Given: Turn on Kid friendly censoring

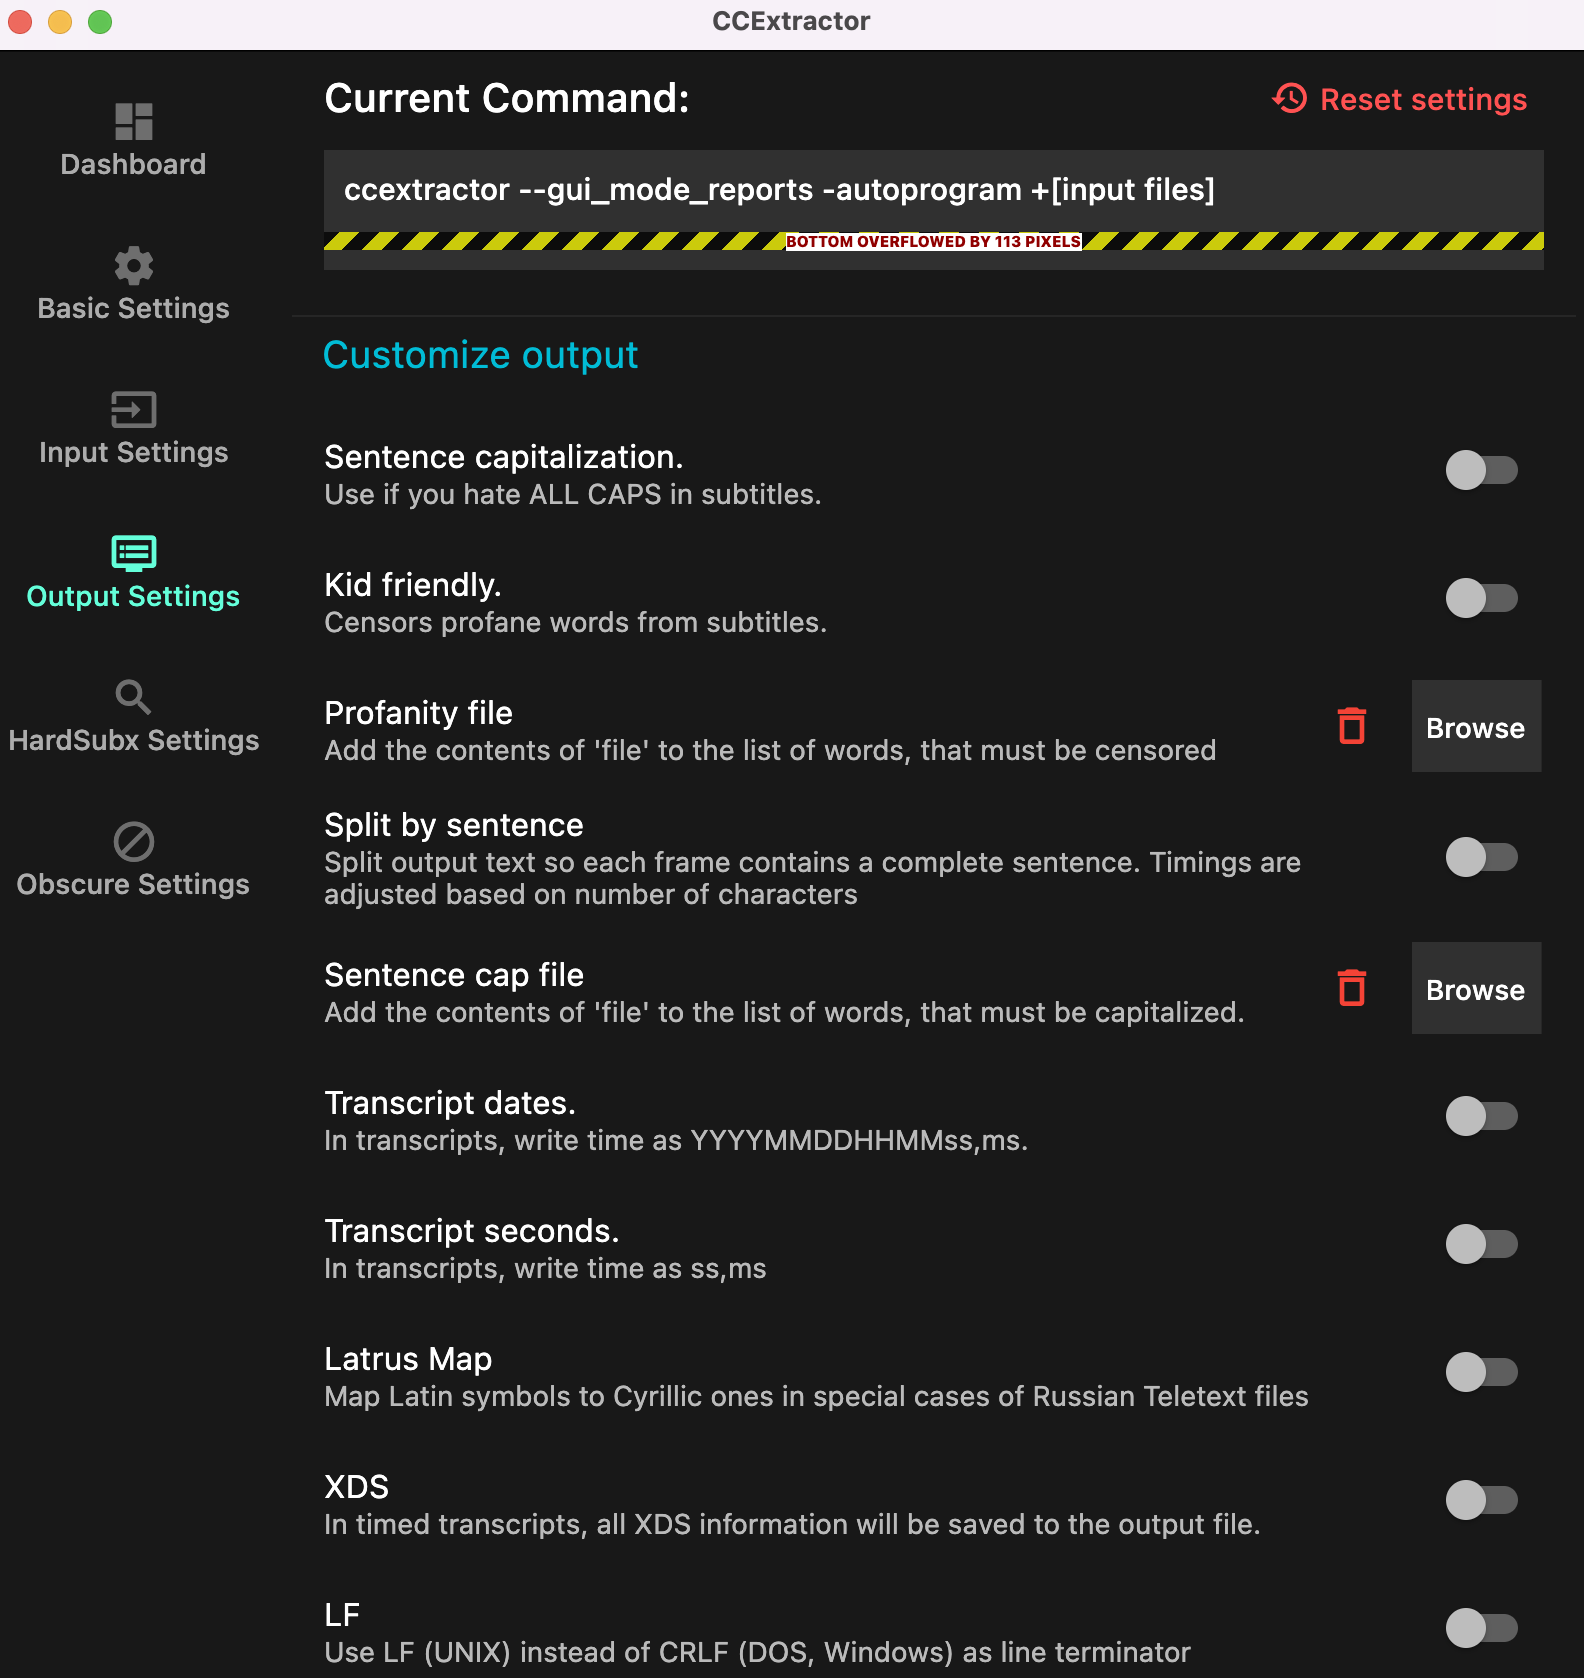Looking at the screenshot, I should 1482,598.
